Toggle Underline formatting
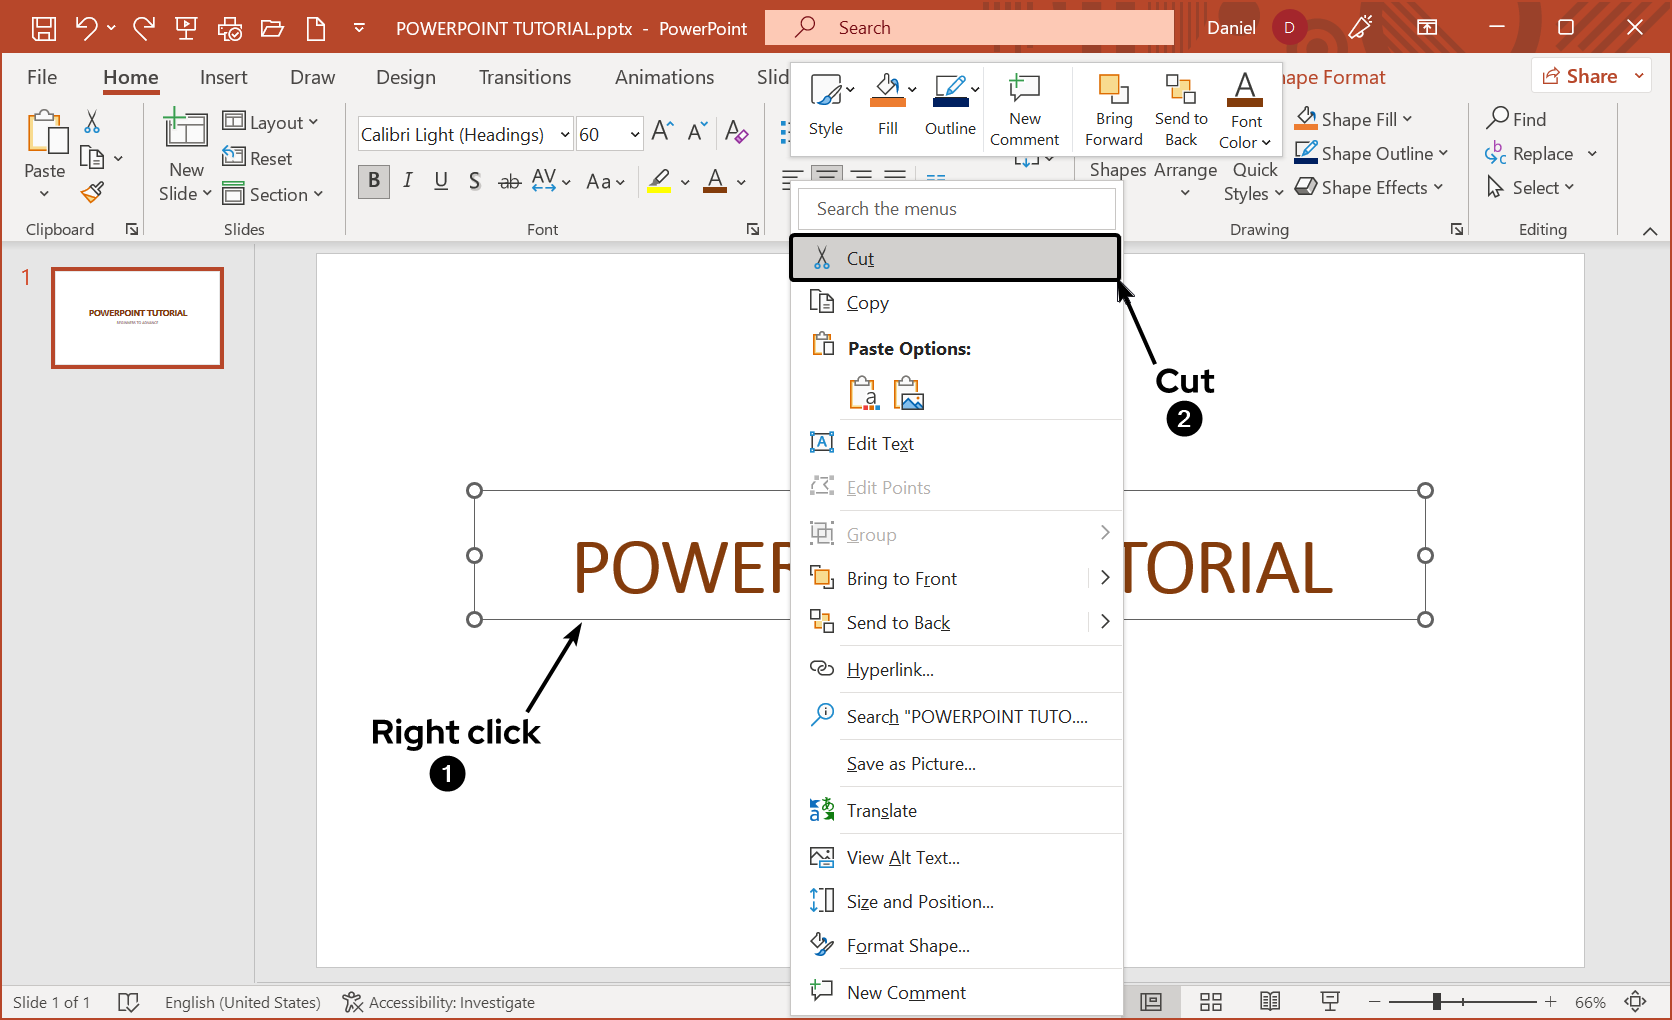Image resolution: width=1672 pixels, height=1020 pixels. (441, 181)
